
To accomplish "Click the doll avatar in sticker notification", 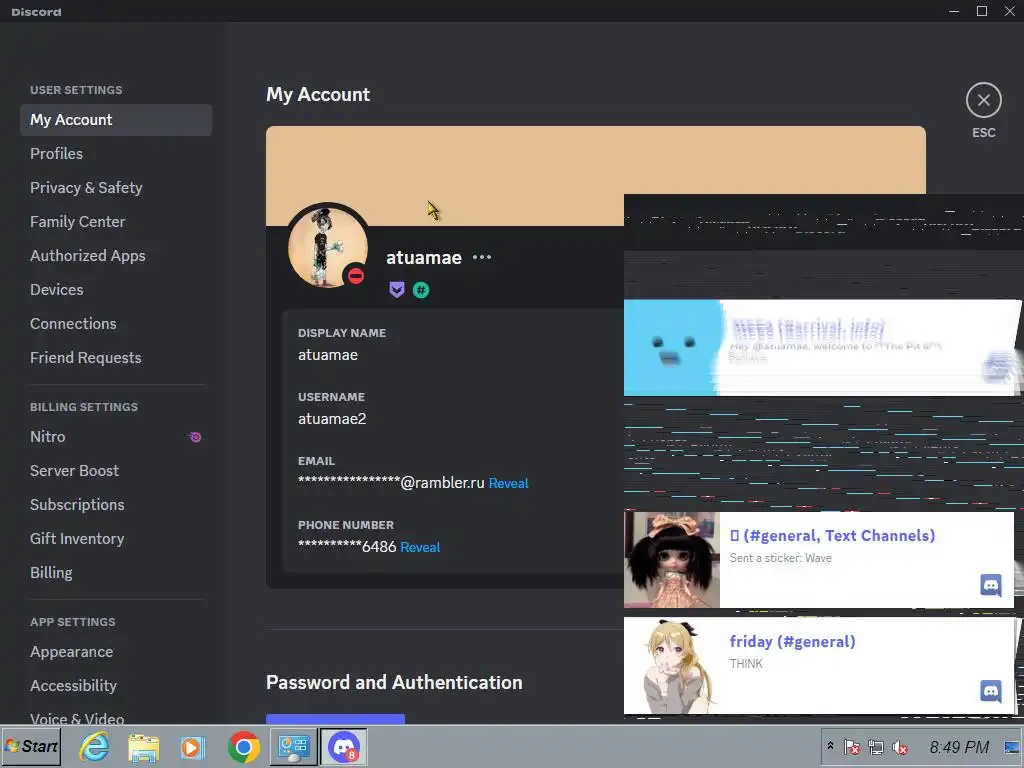I will [x=671, y=560].
